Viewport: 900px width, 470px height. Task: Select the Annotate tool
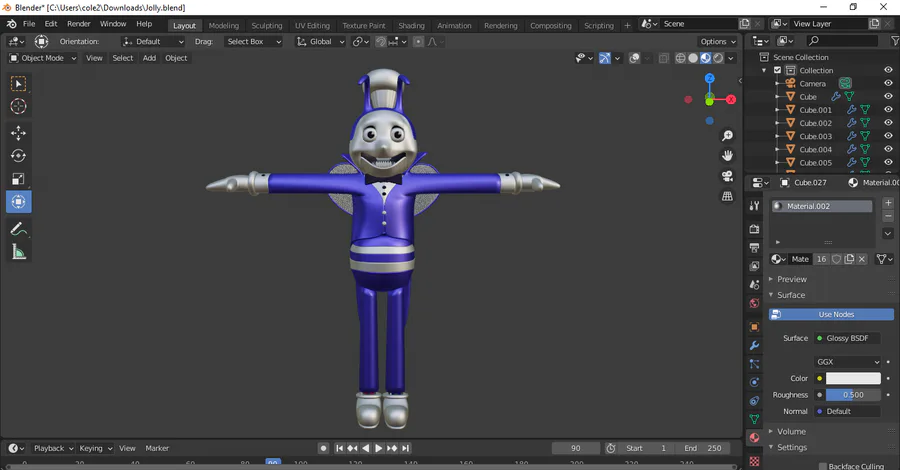[18, 229]
